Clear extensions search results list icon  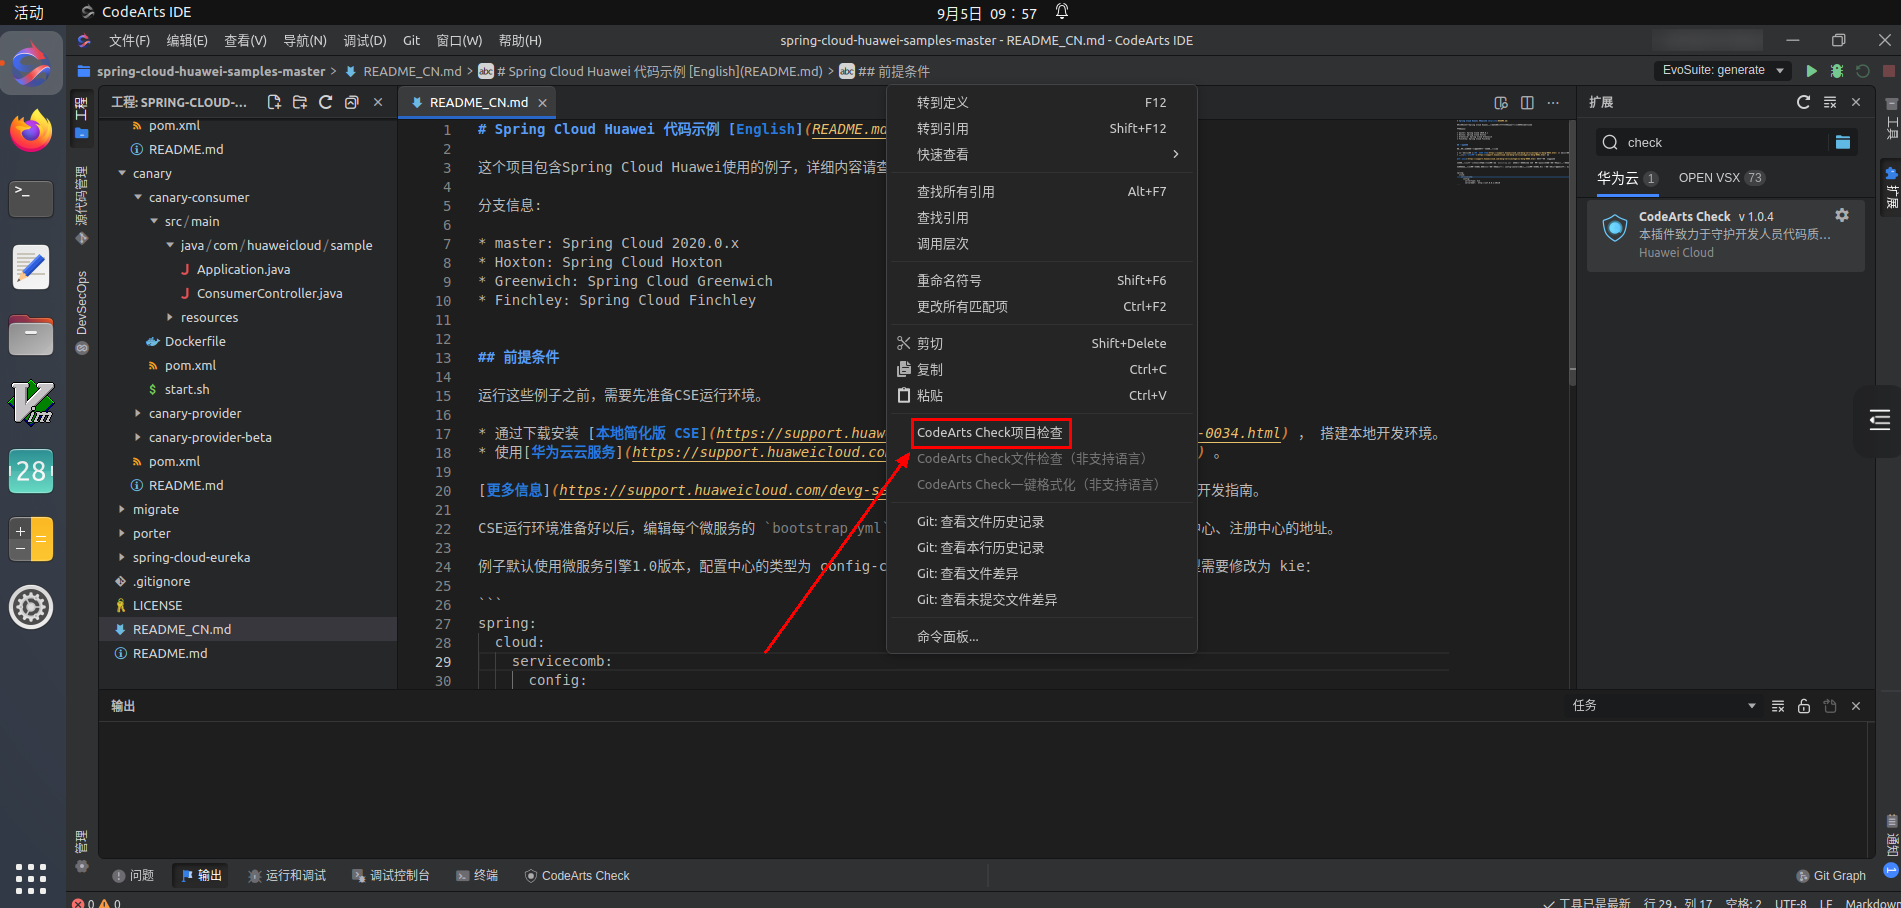(1830, 102)
